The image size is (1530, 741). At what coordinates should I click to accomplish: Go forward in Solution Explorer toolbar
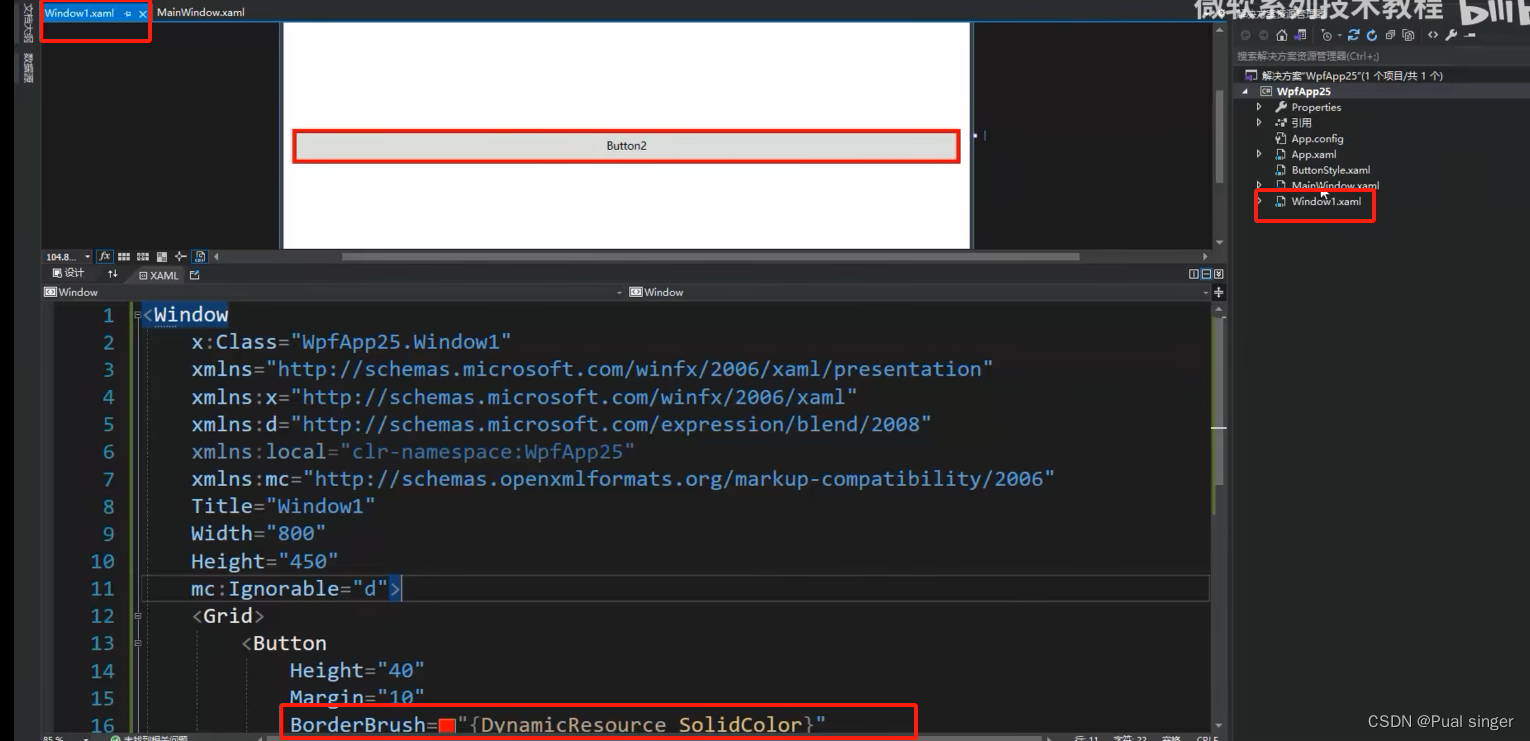[1264, 35]
